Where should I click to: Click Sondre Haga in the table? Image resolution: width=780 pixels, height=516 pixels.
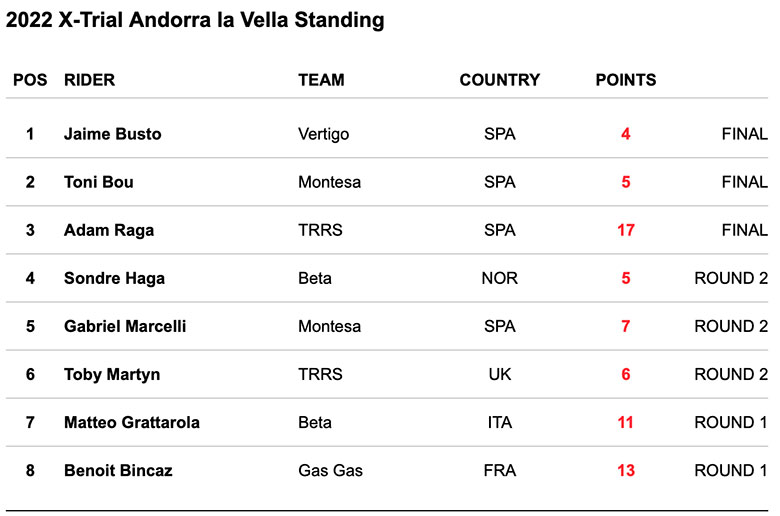pyautogui.click(x=114, y=278)
